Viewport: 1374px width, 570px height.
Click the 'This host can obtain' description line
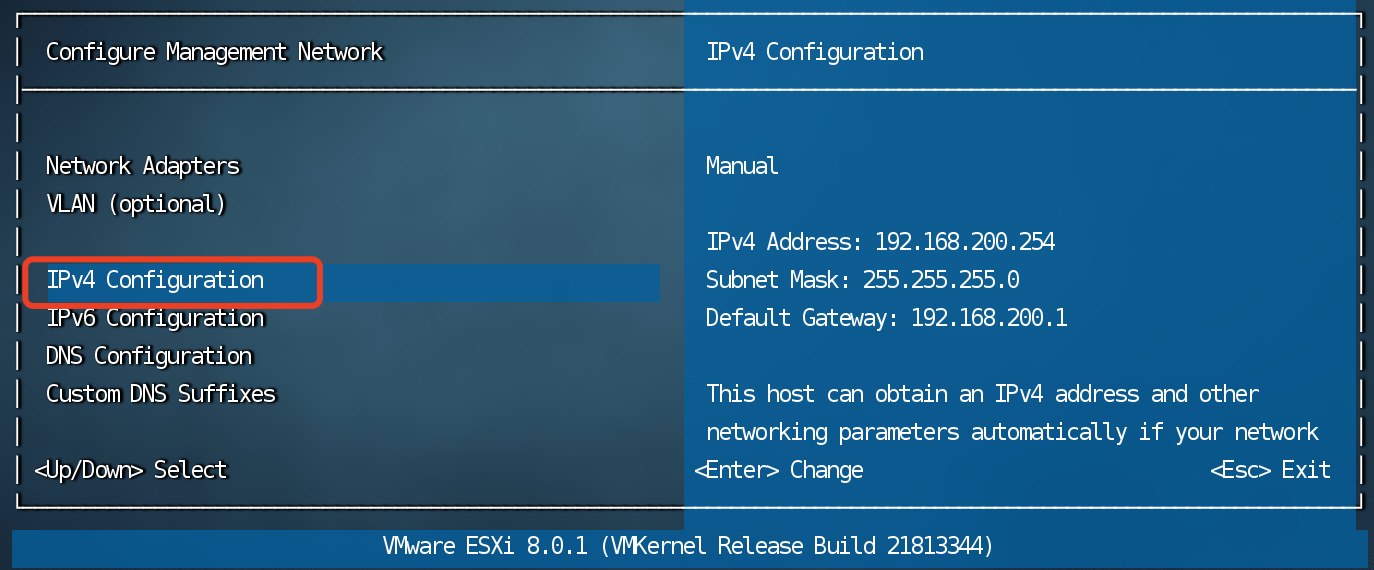coord(982,395)
